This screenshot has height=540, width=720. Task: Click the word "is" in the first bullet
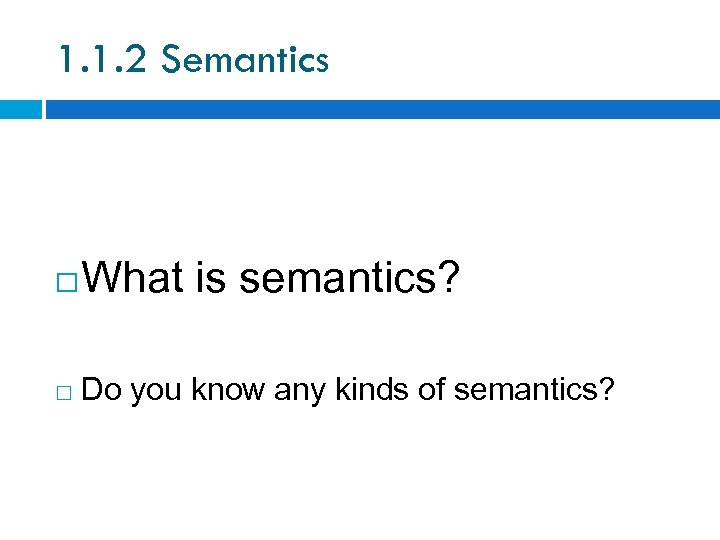click(211, 281)
